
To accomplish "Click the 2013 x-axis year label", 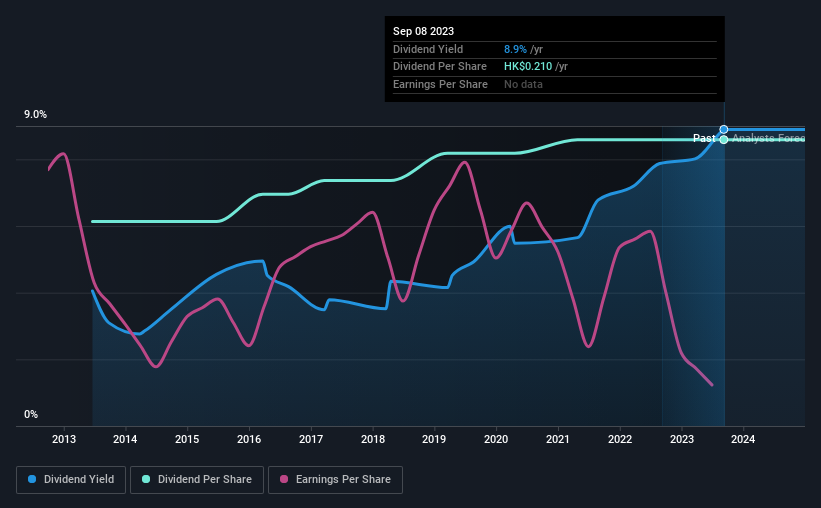I will 64,439.
